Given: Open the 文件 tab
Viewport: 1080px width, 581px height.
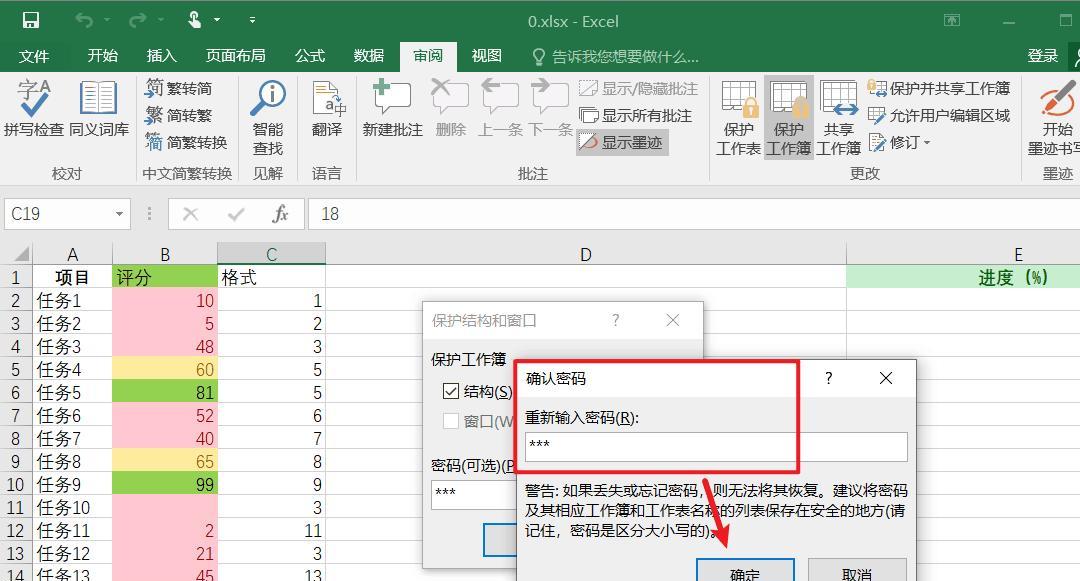Looking at the screenshot, I should click(34, 56).
